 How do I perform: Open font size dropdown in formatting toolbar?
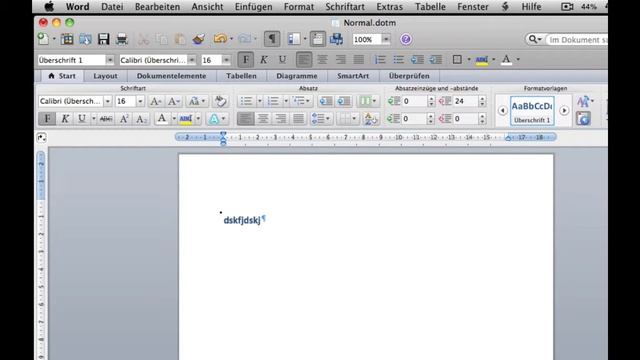click(226, 60)
